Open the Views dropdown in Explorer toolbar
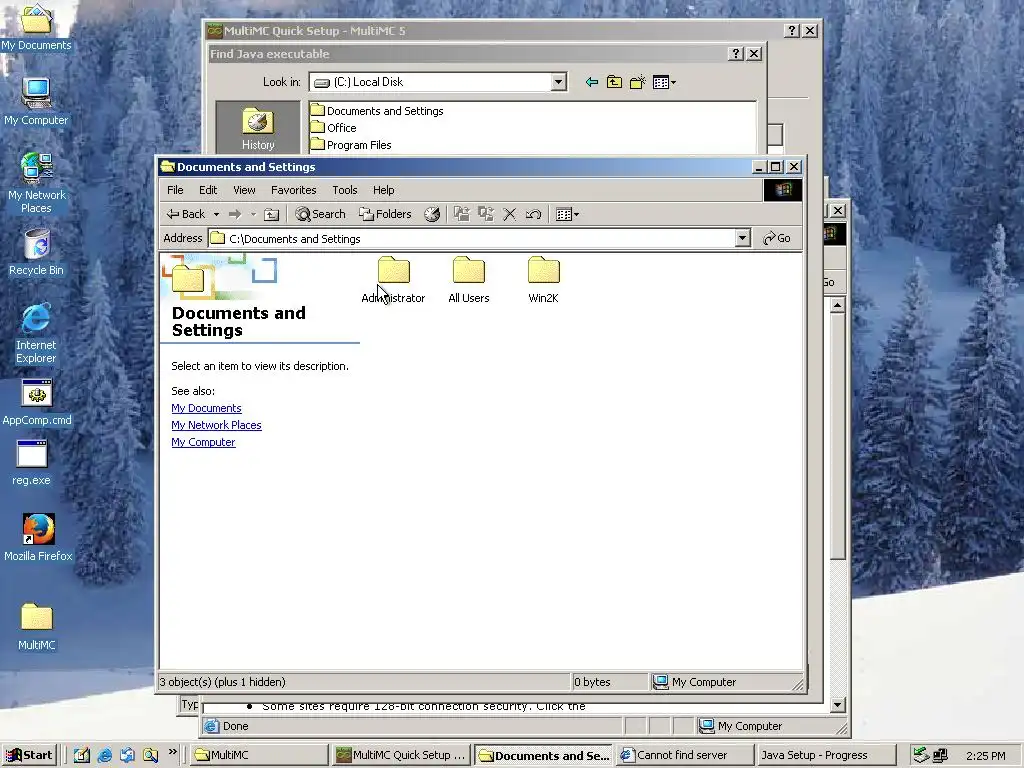The height and width of the screenshot is (768, 1024). [x=567, y=214]
